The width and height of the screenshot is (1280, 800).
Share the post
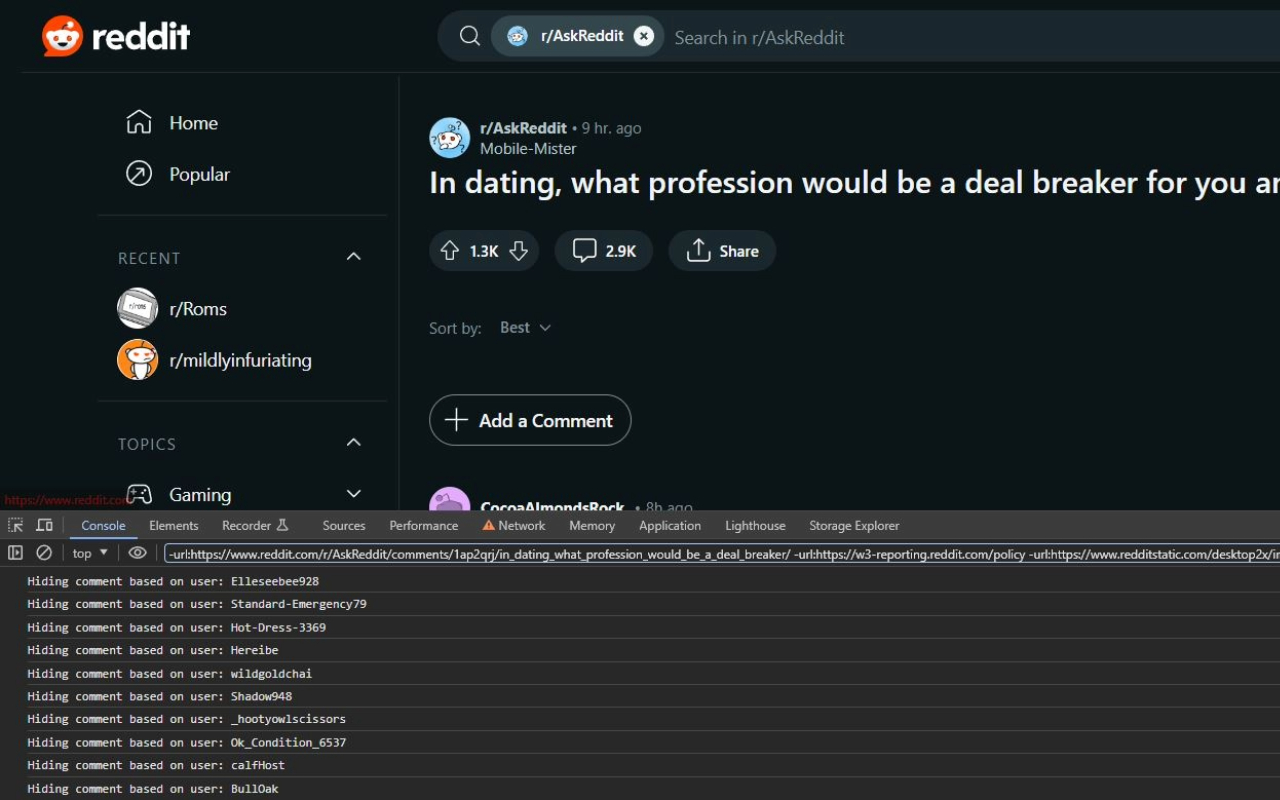[722, 251]
